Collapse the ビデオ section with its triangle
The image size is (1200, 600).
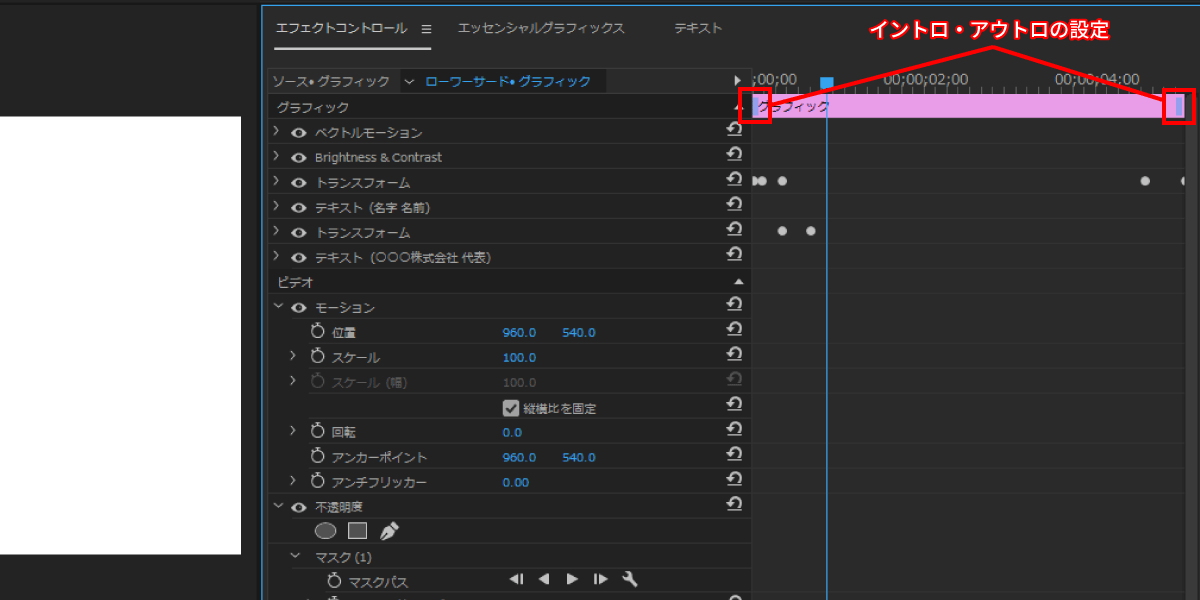pos(739,282)
